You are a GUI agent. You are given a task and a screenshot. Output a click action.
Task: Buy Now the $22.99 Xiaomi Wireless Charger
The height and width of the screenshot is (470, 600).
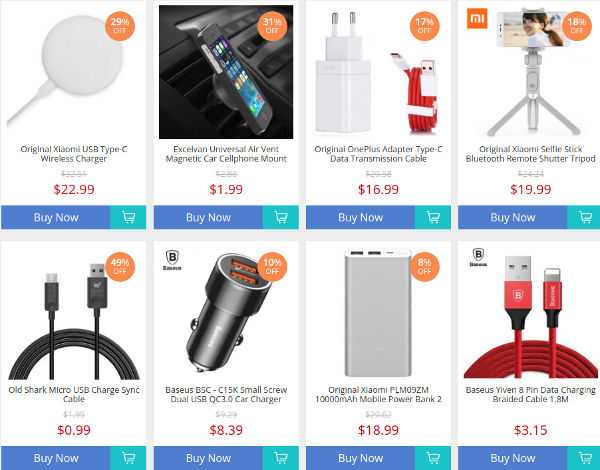(x=56, y=217)
